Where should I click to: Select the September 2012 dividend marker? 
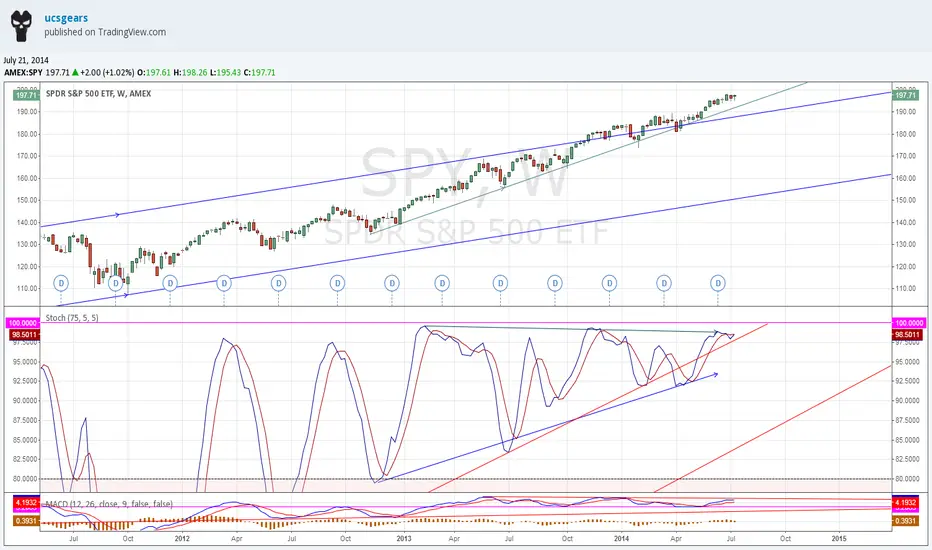[x=338, y=284]
